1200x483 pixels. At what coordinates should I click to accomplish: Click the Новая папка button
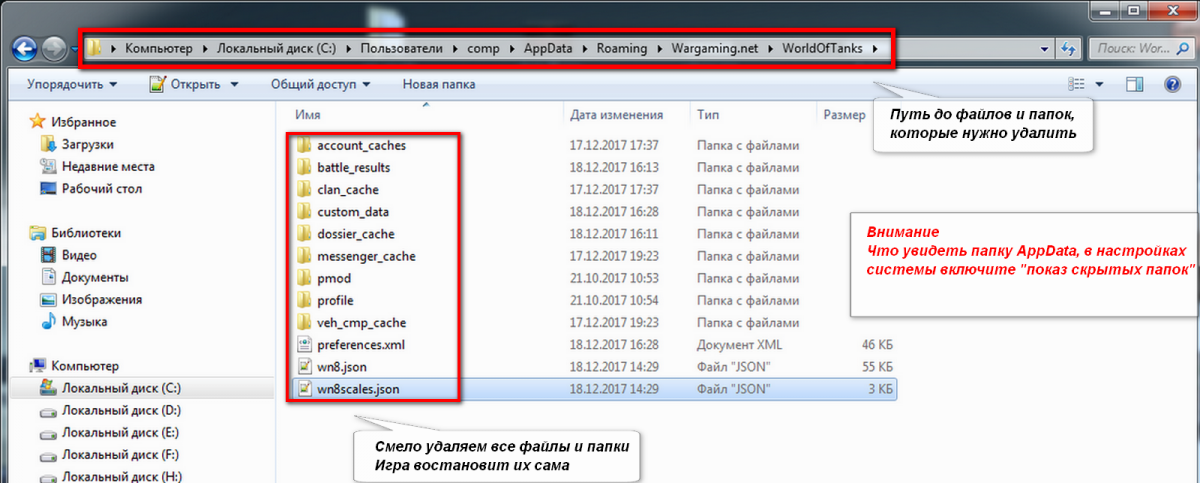(438, 85)
